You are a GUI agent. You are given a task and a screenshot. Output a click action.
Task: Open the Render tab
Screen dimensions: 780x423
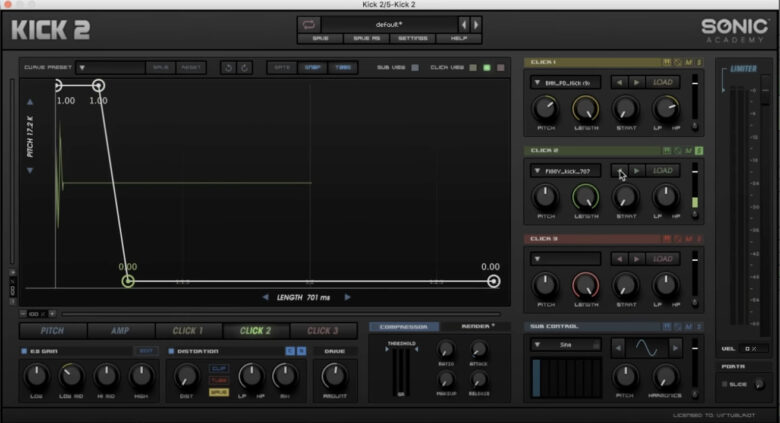tap(477, 326)
